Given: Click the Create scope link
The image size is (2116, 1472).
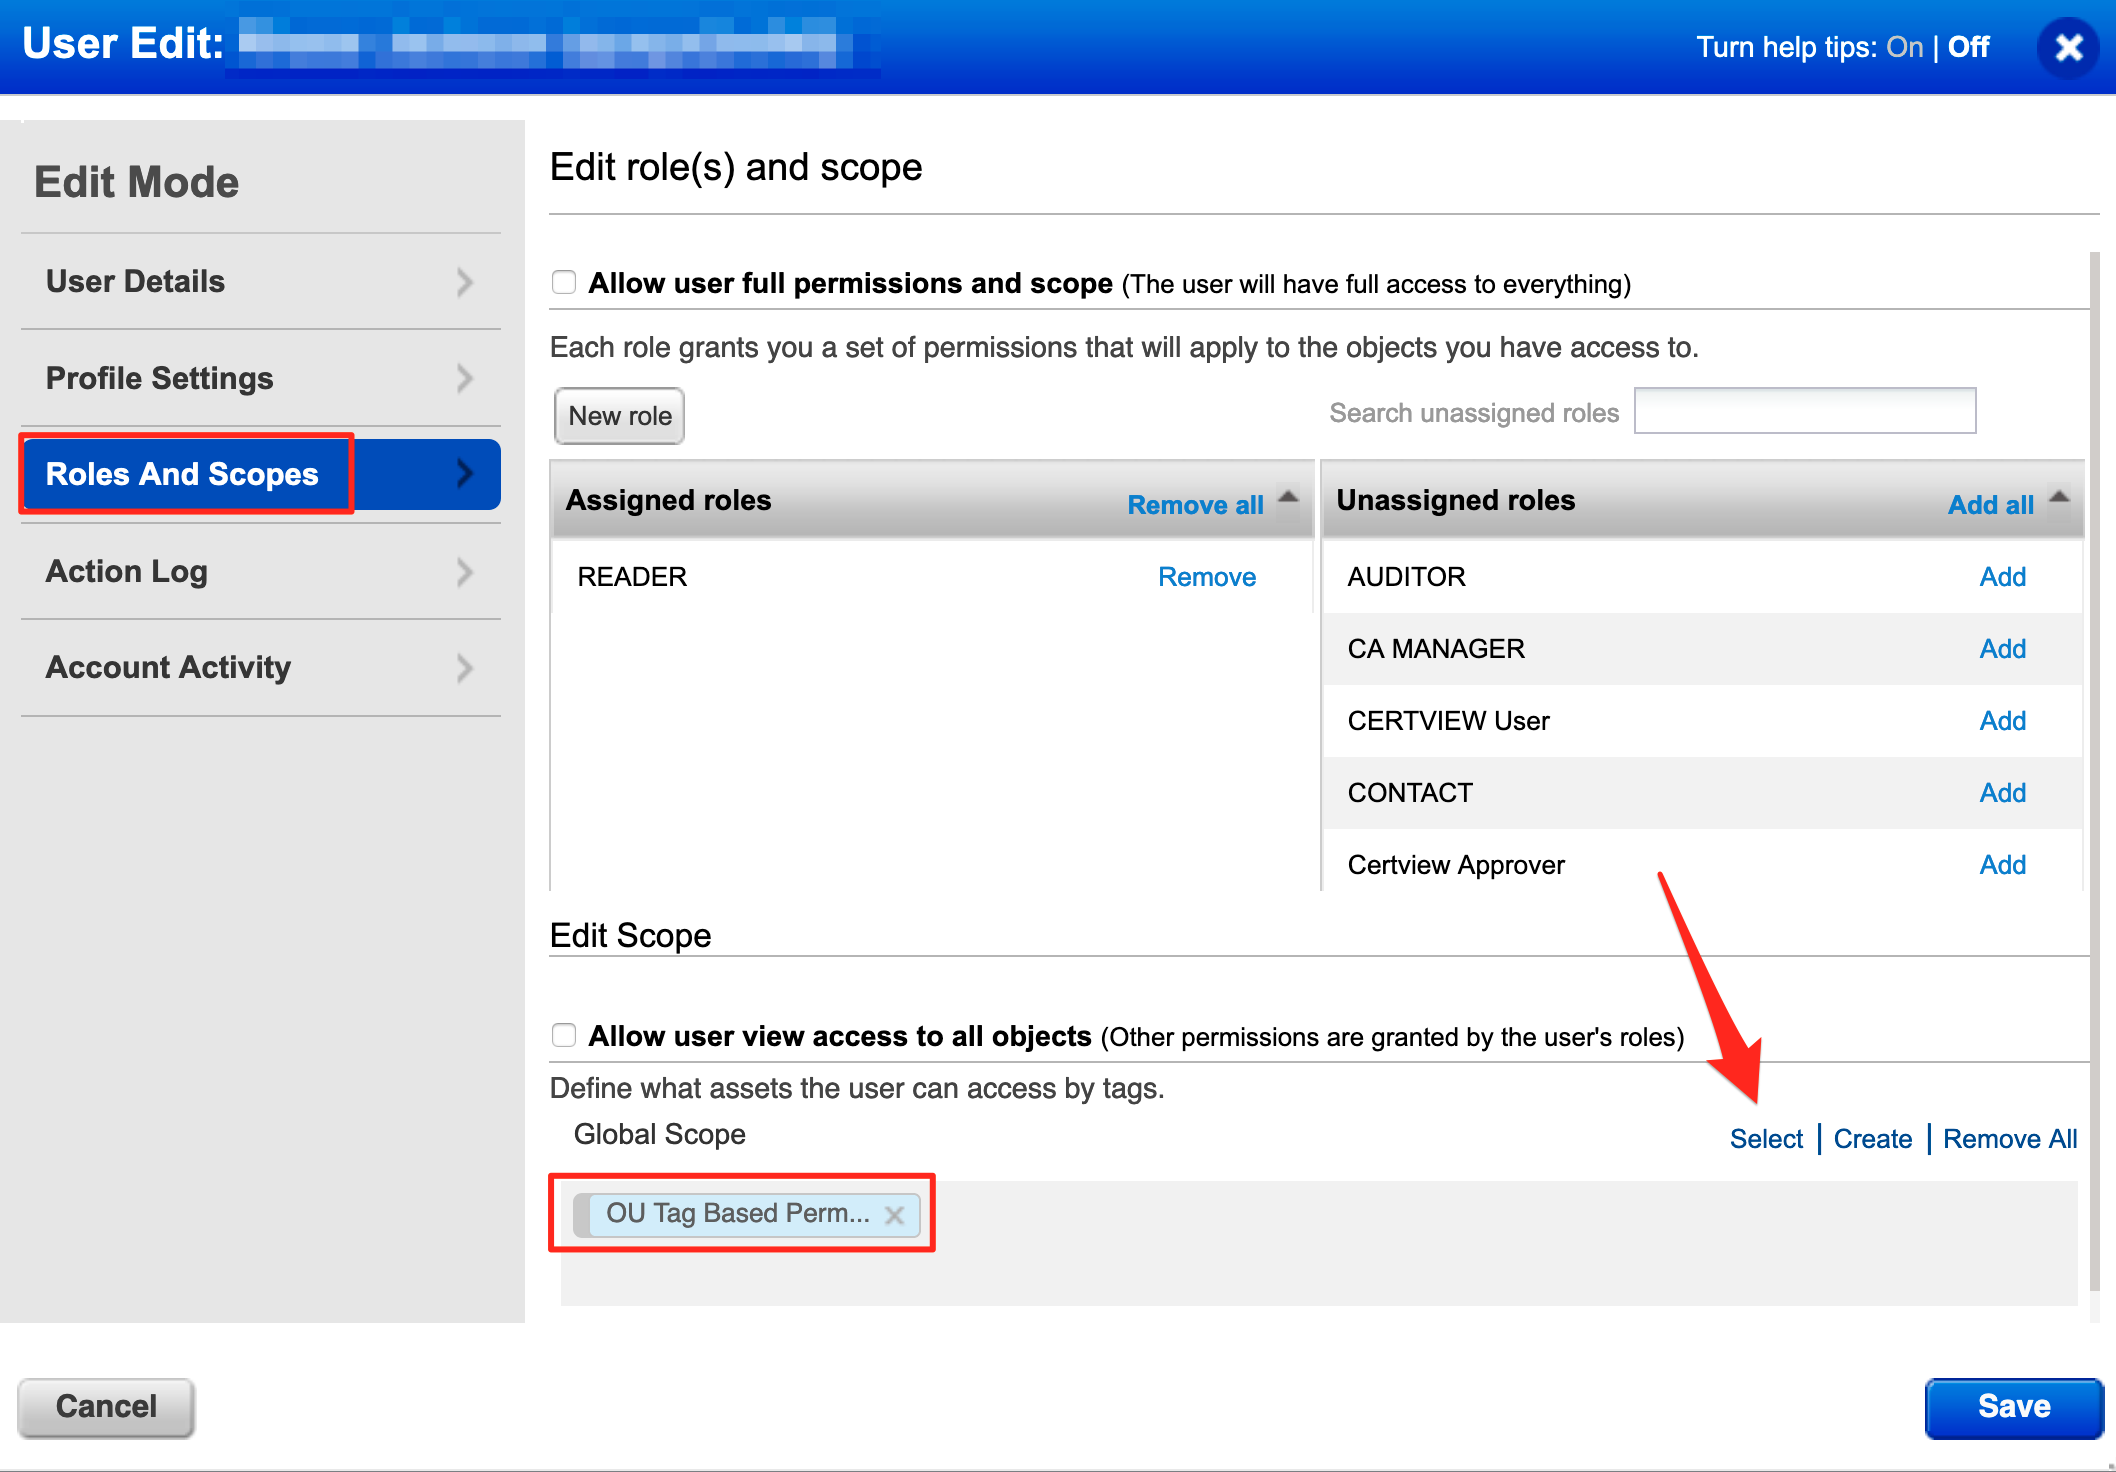Looking at the screenshot, I should pos(1872,1138).
